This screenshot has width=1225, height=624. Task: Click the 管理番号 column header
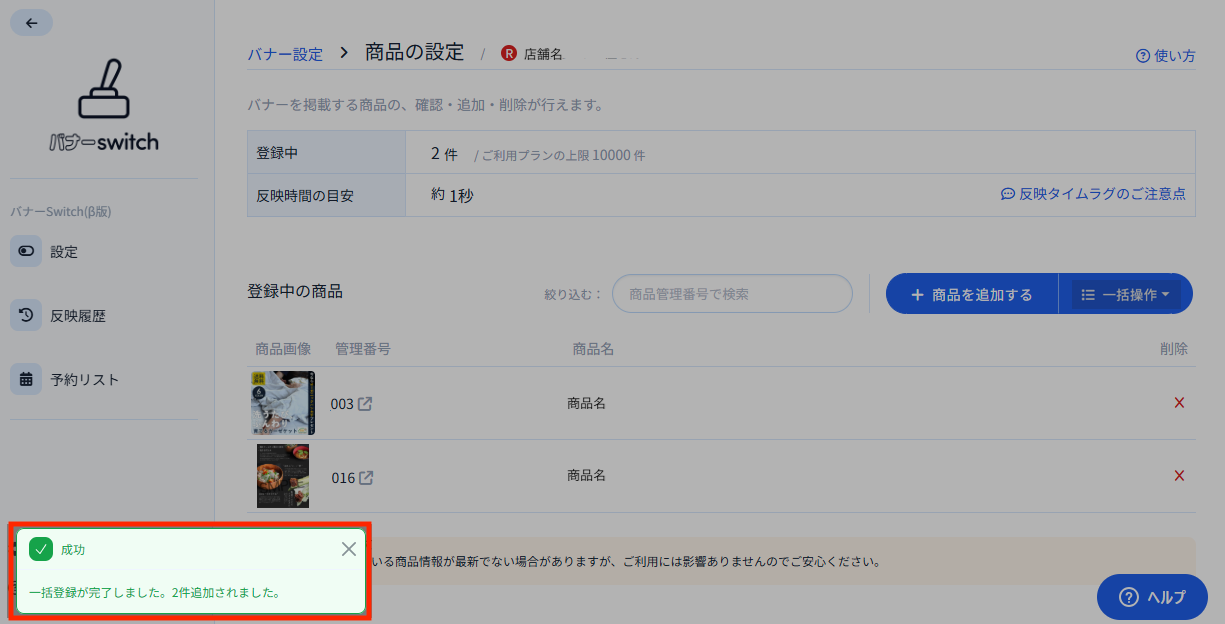pyautogui.click(x=363, y=349)
